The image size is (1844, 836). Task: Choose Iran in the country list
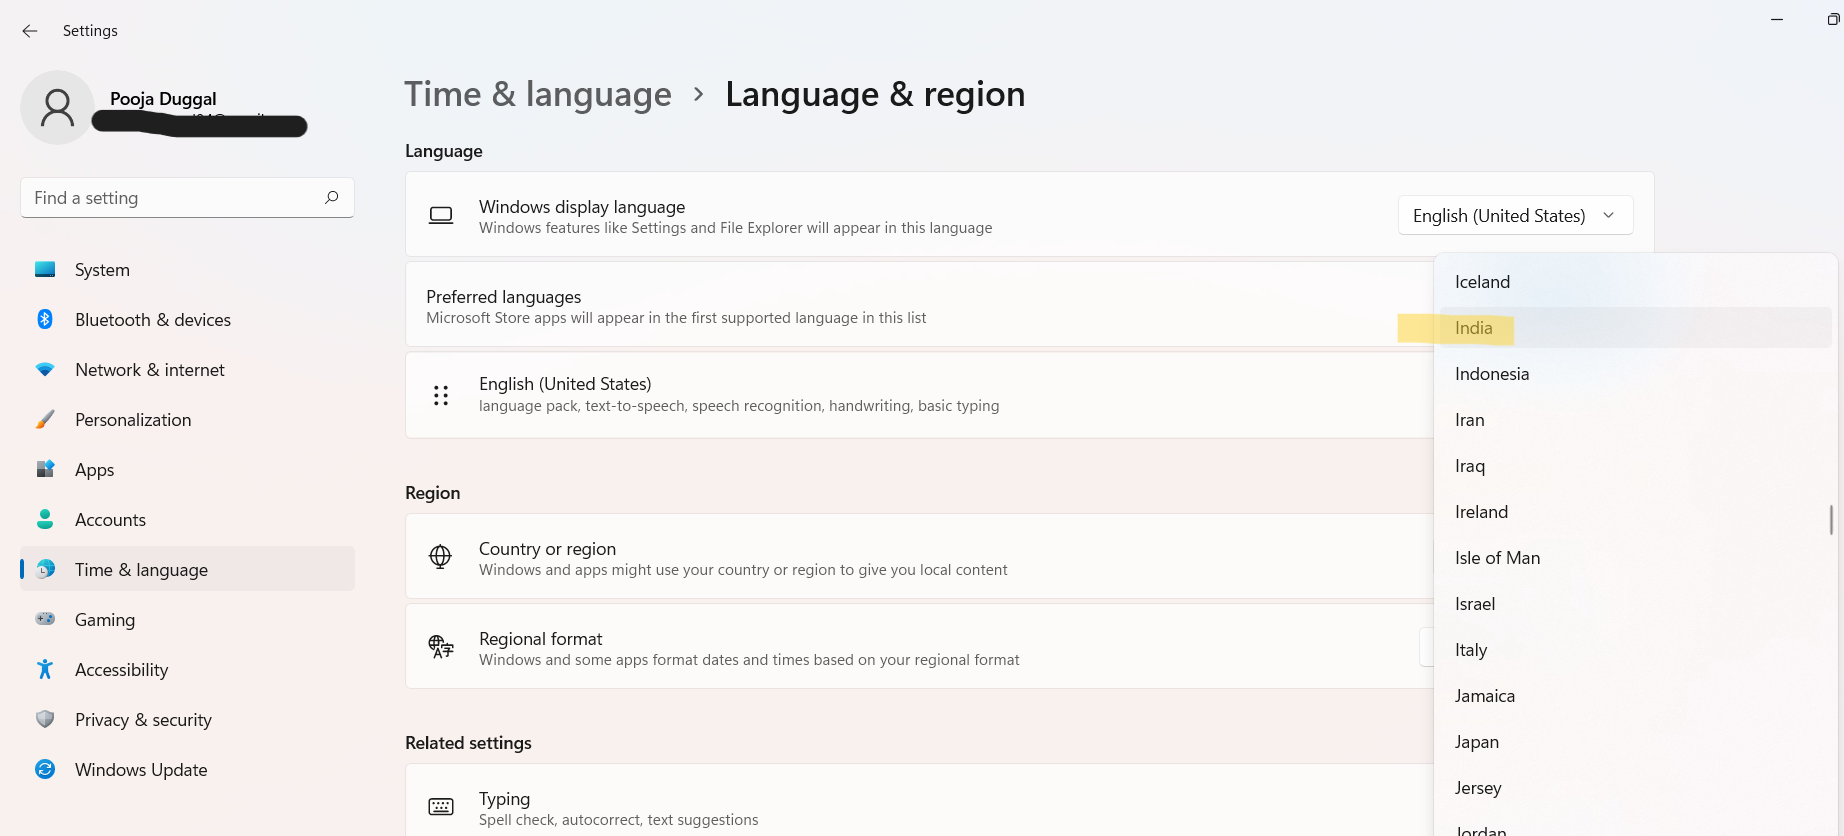click(1635, 419)
